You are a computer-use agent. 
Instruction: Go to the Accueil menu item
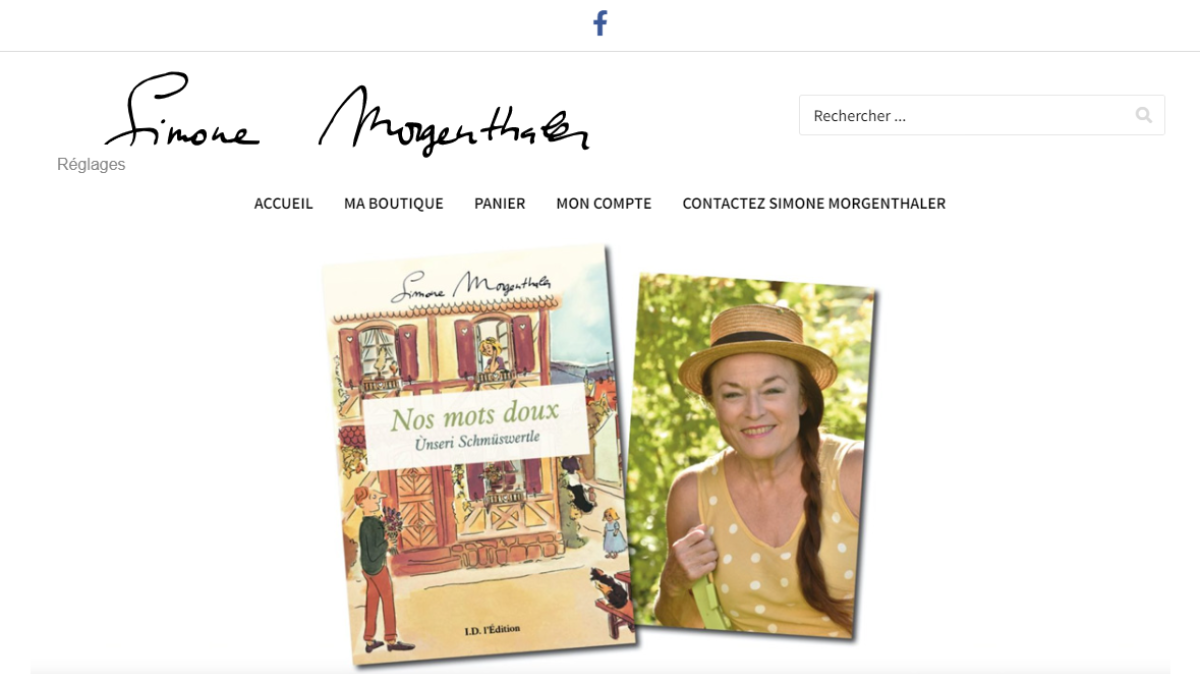[284, 203]
